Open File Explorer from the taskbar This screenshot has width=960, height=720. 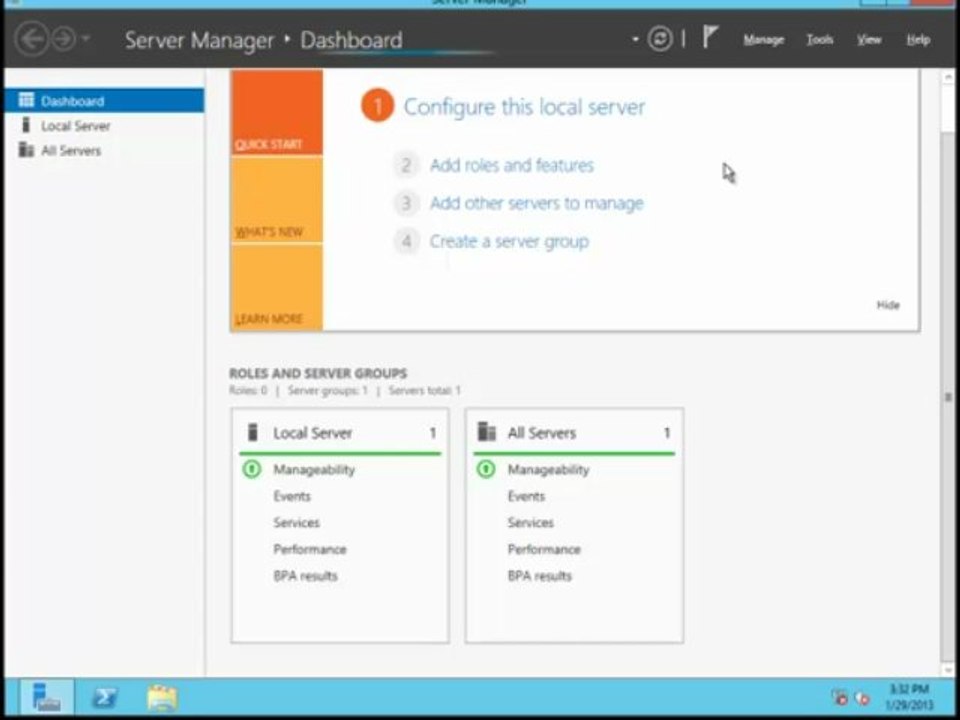(162, 697)
